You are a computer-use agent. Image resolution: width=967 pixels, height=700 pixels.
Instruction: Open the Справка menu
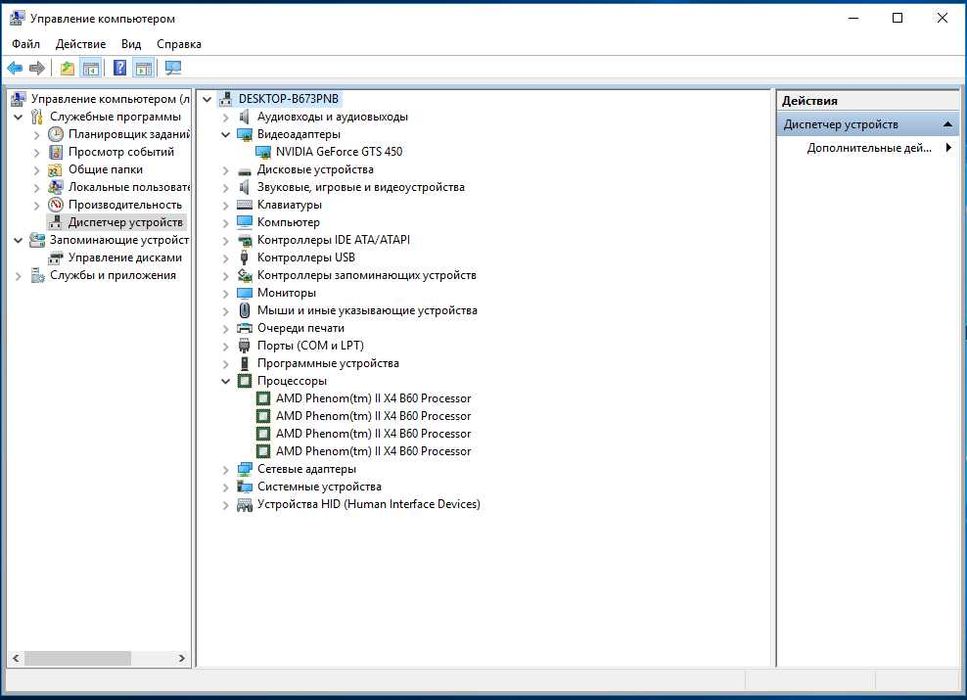tap(179, 44)
